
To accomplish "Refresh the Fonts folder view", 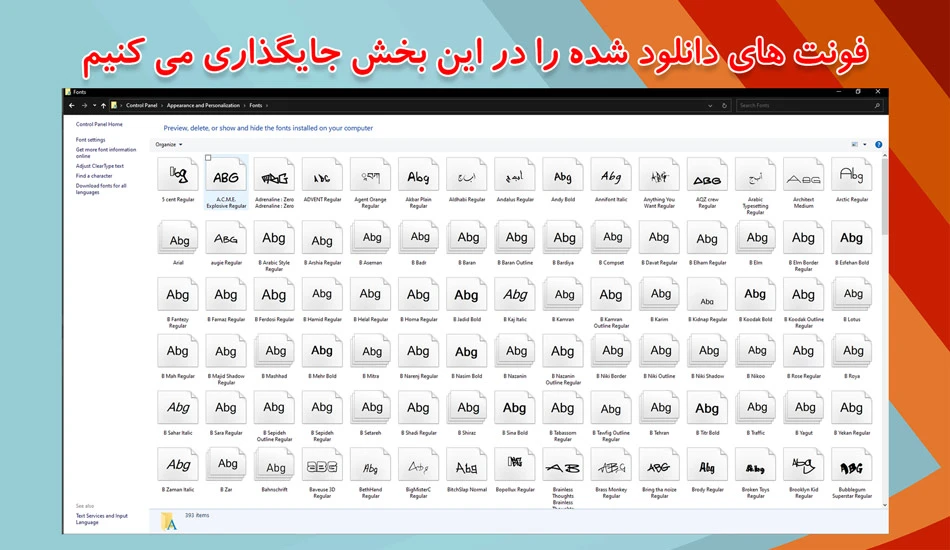I will point(724,105).
